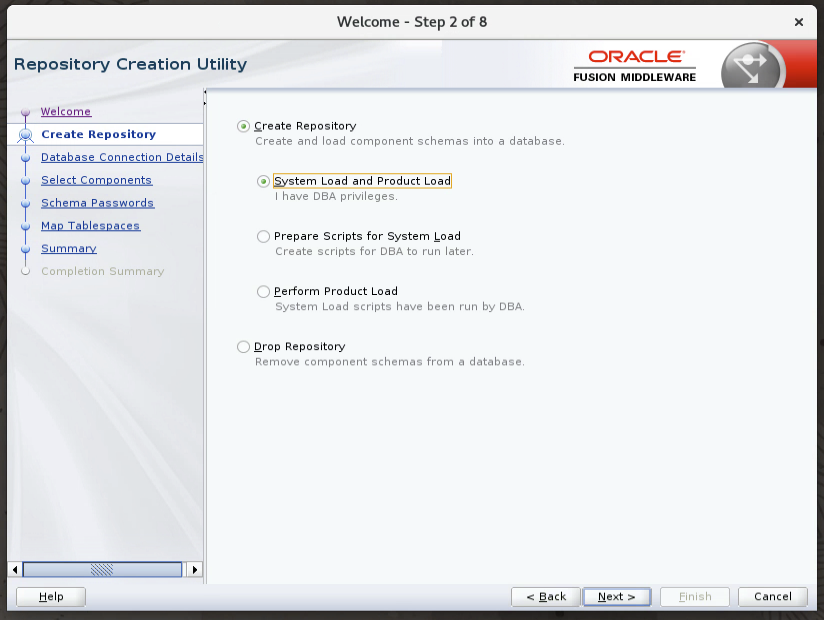Choose System Load and Product Load option
Viewport: 824px width, 620px height.
tap(263, 181)
